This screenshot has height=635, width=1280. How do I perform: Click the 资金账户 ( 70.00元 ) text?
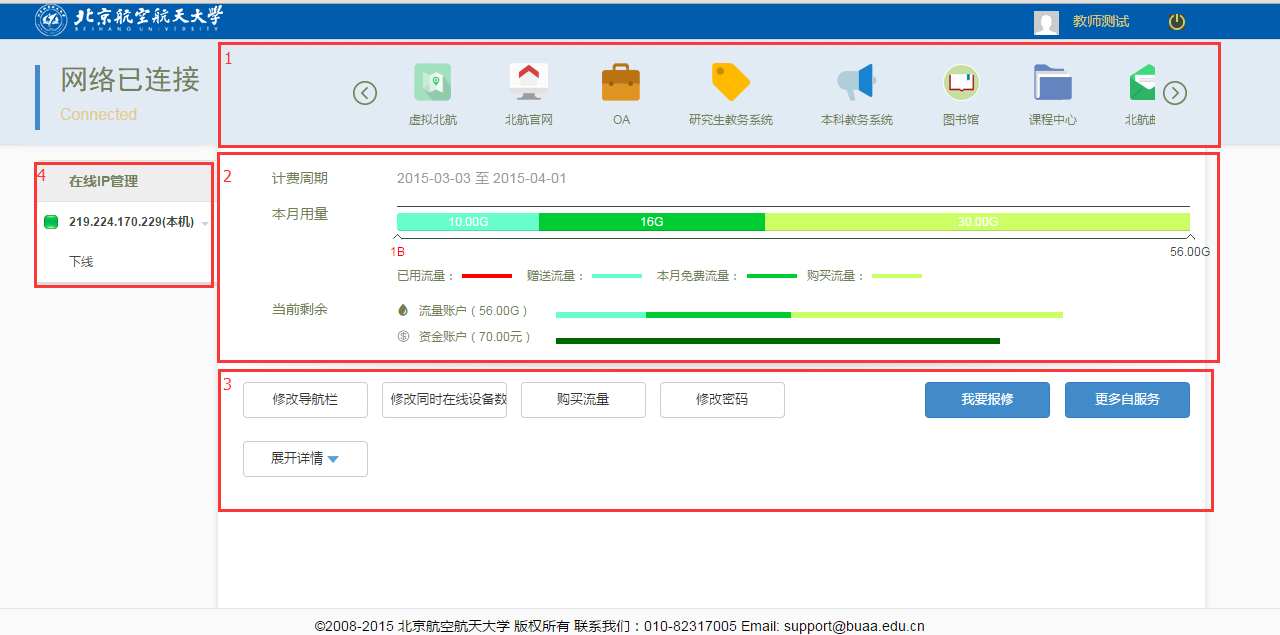point(474,337)
